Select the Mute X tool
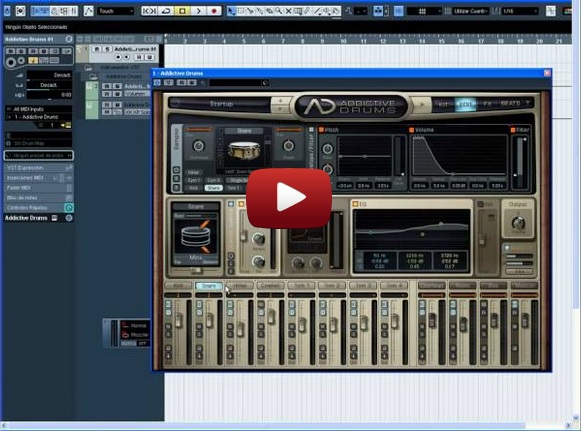 point(288,11)
